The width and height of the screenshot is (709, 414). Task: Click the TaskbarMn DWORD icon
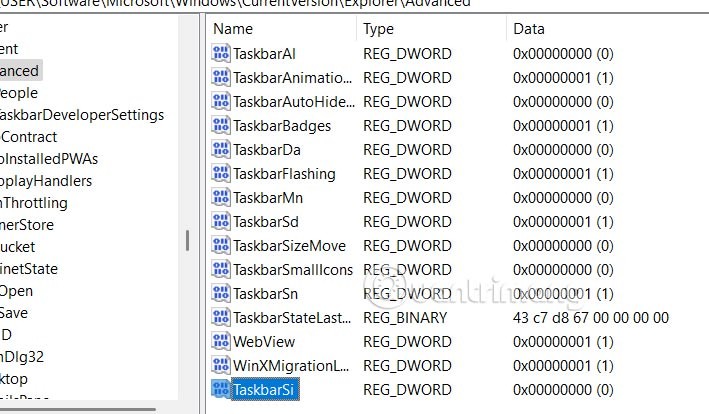coord(221,198)
